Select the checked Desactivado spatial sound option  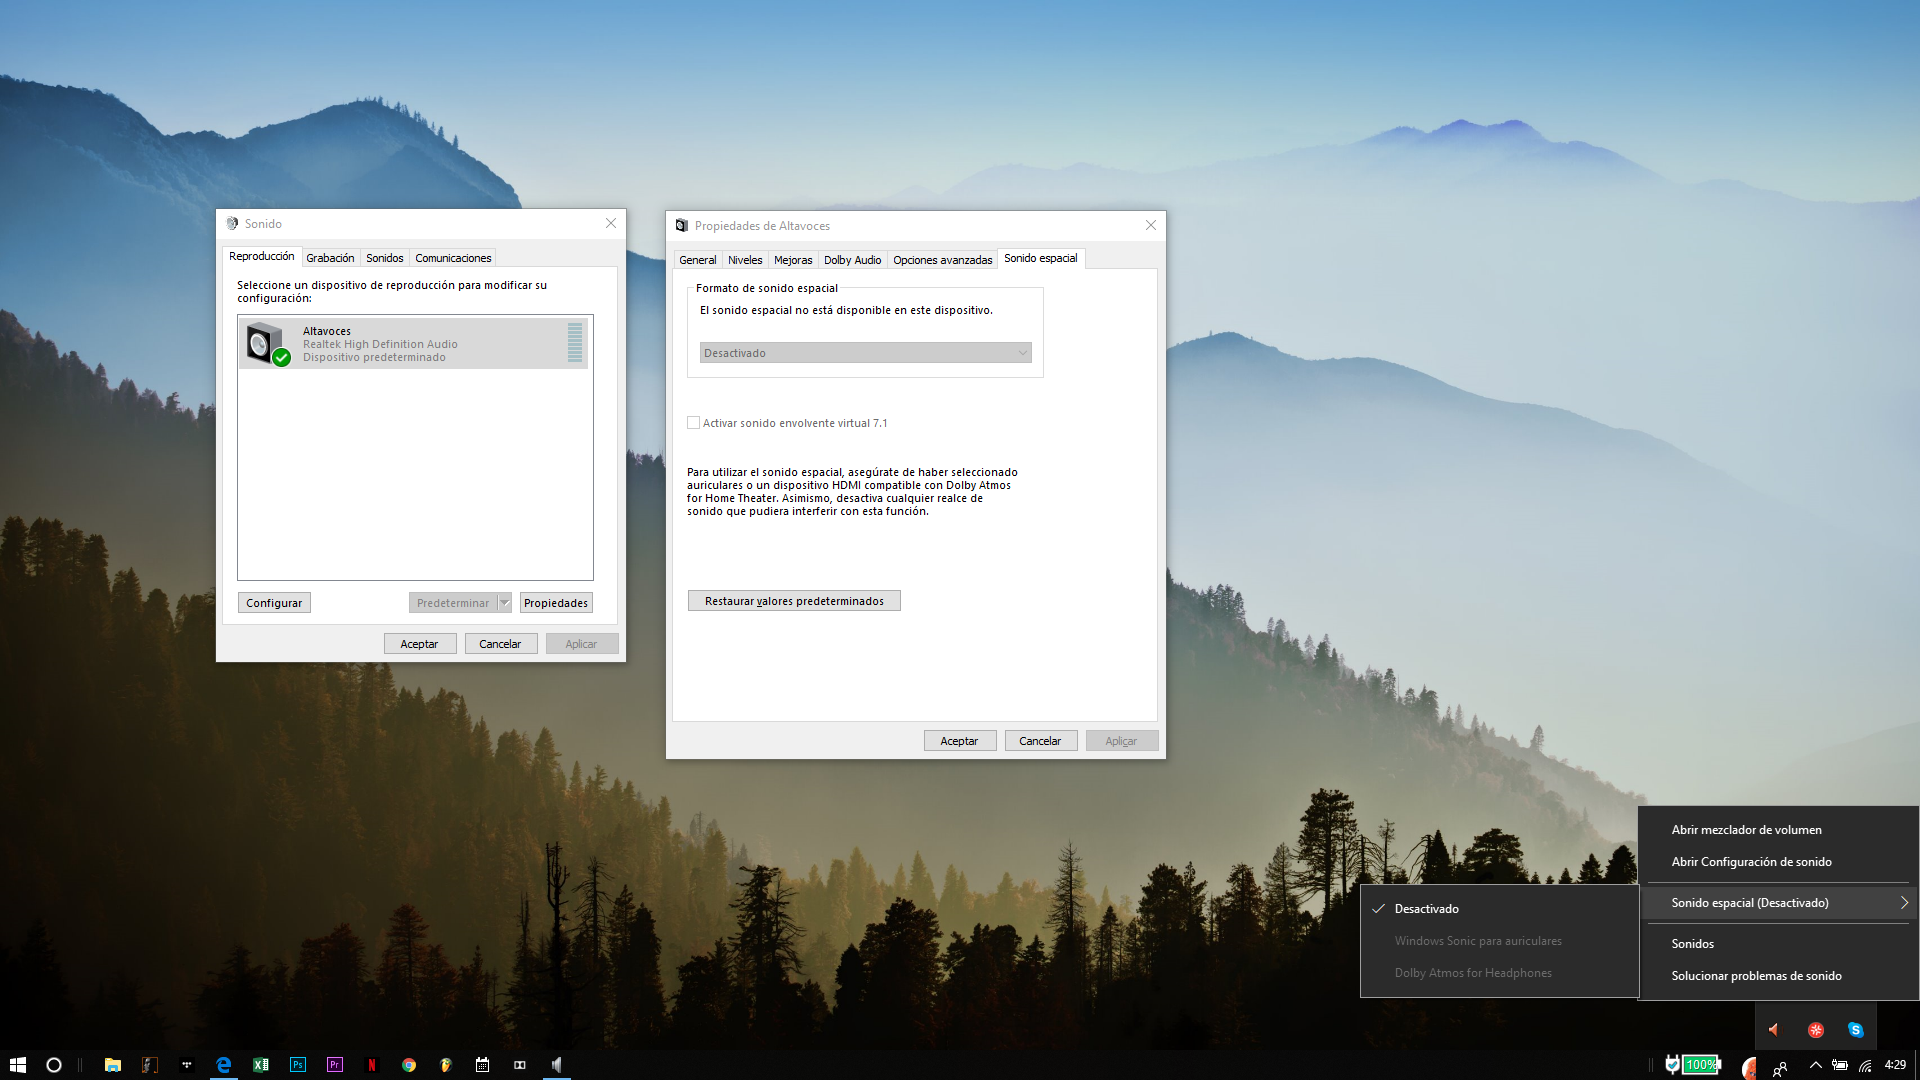coord(1426,909)
